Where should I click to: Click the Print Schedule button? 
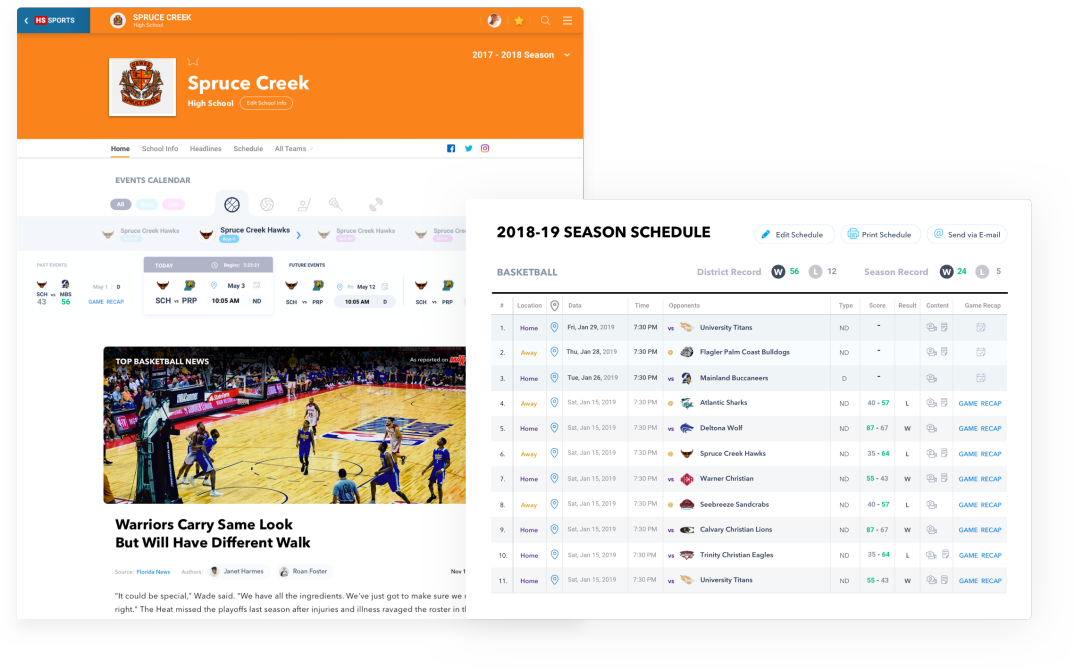point(879,235)
